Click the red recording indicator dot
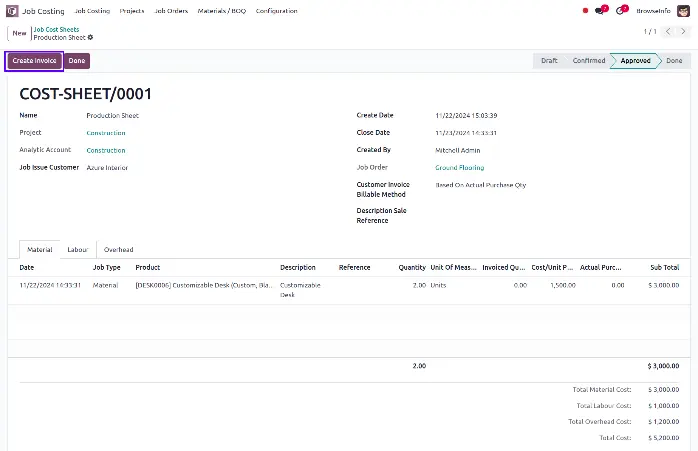Viewport: 698px width, 451px height. (585, 11)
